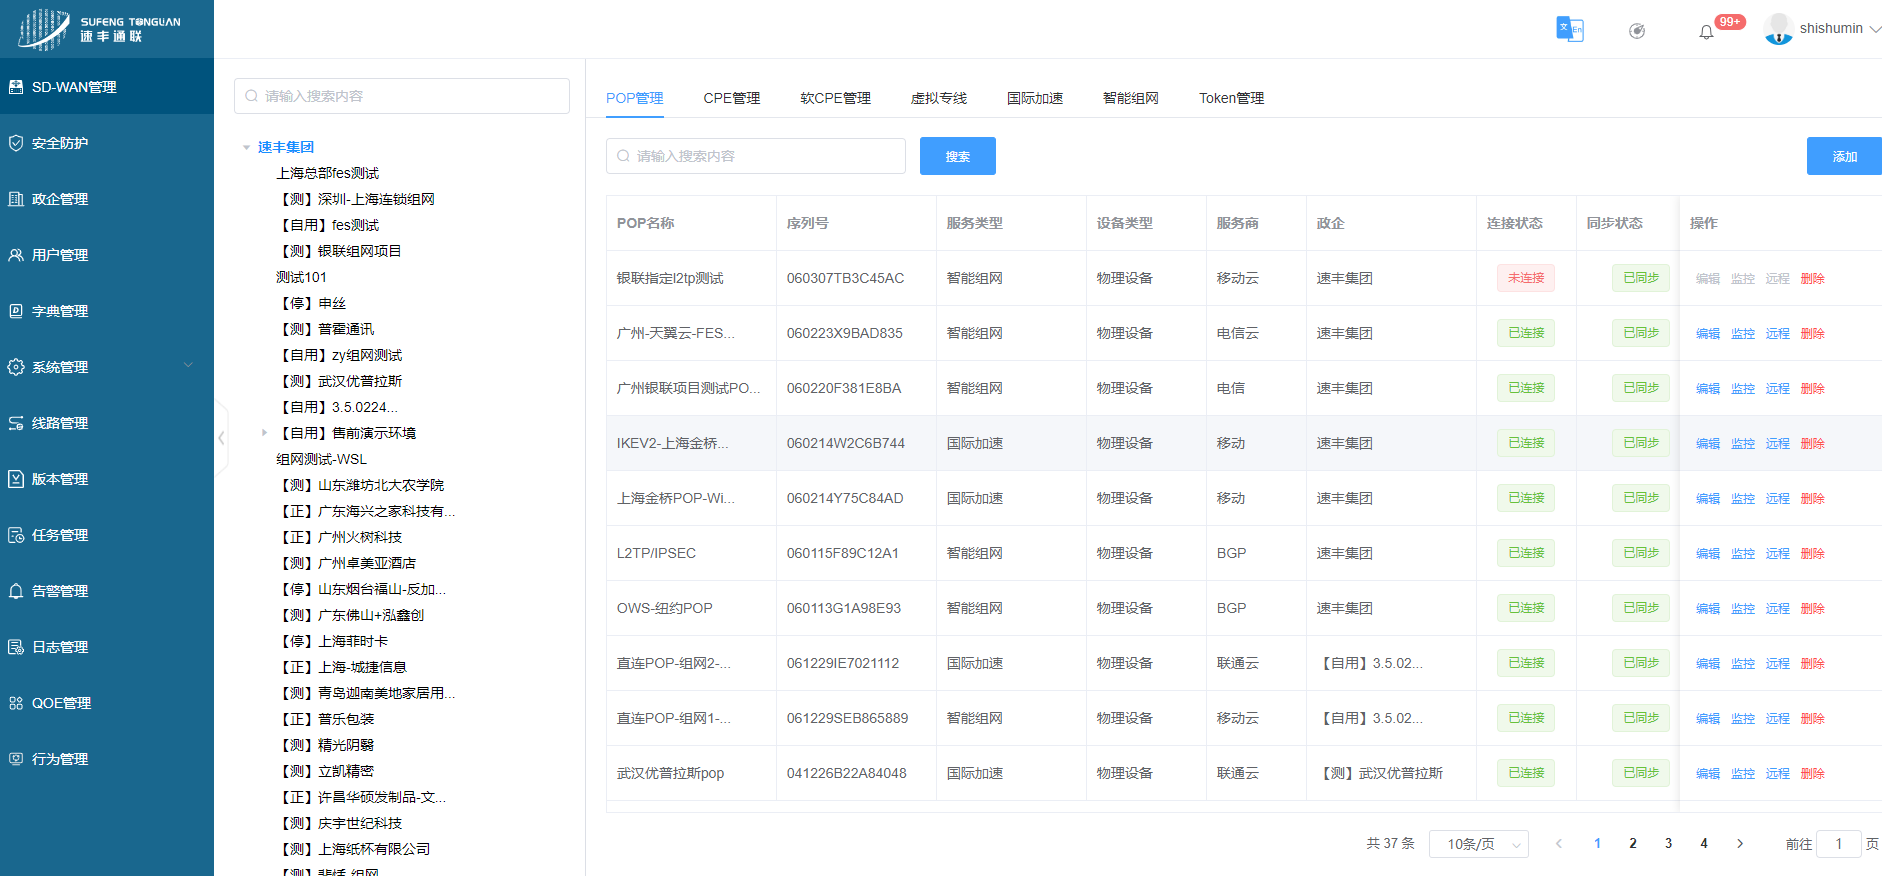The width and height of the screenshot is (1882, 876).
Task: Click 删除 for 武汉优普拉斯pop row
Action: point(1813,774)
